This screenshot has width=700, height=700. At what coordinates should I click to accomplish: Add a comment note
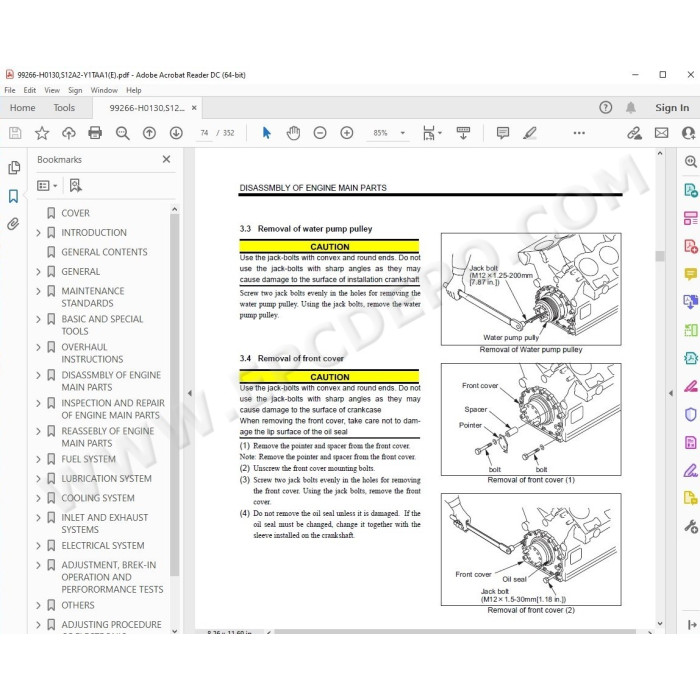coord(503,133)
